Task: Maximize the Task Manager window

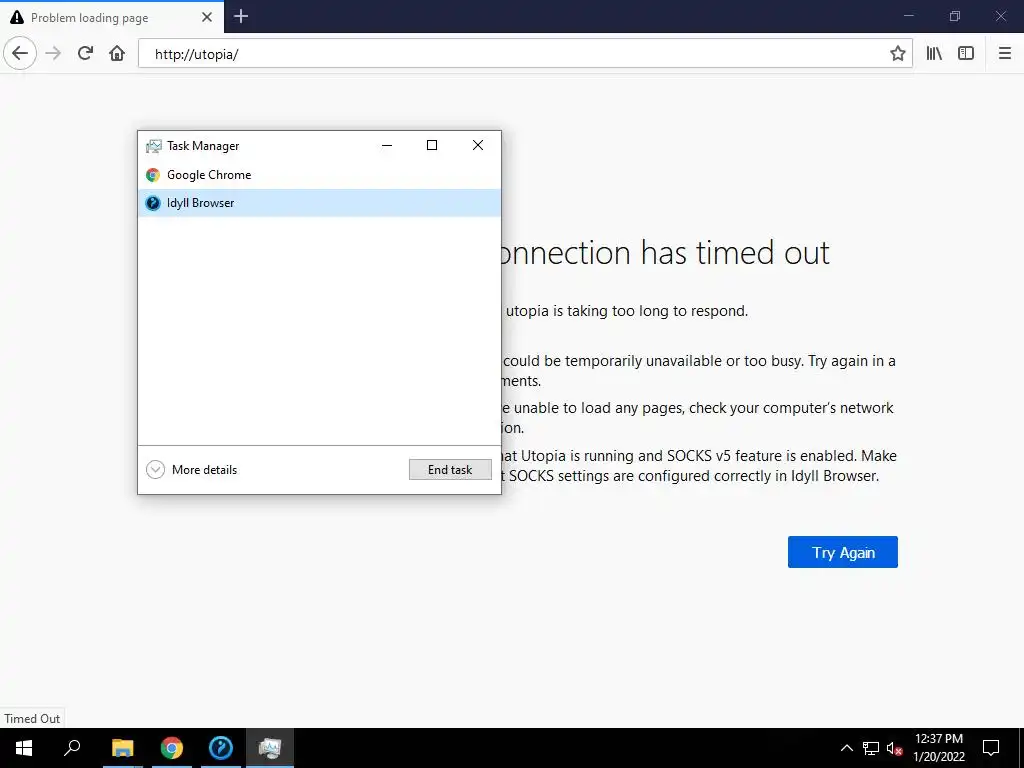Action: pyautogui.click(x=432, y=145)
